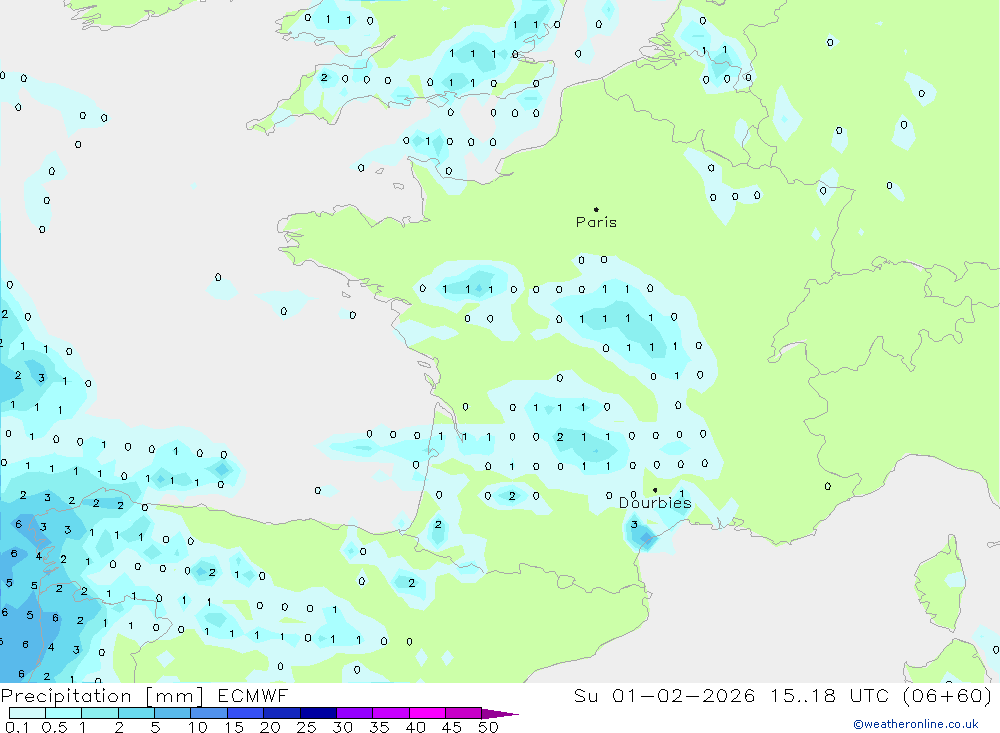The width and height of the screenshot is (1000, 733).
Task: Click the value 2 over southwest England
Action: pyautogui.click(x=324, y=77)
